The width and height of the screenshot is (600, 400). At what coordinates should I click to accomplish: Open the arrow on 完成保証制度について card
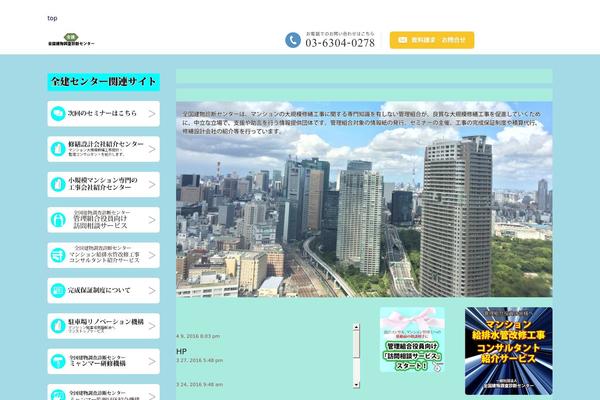[x=152, y=291]
